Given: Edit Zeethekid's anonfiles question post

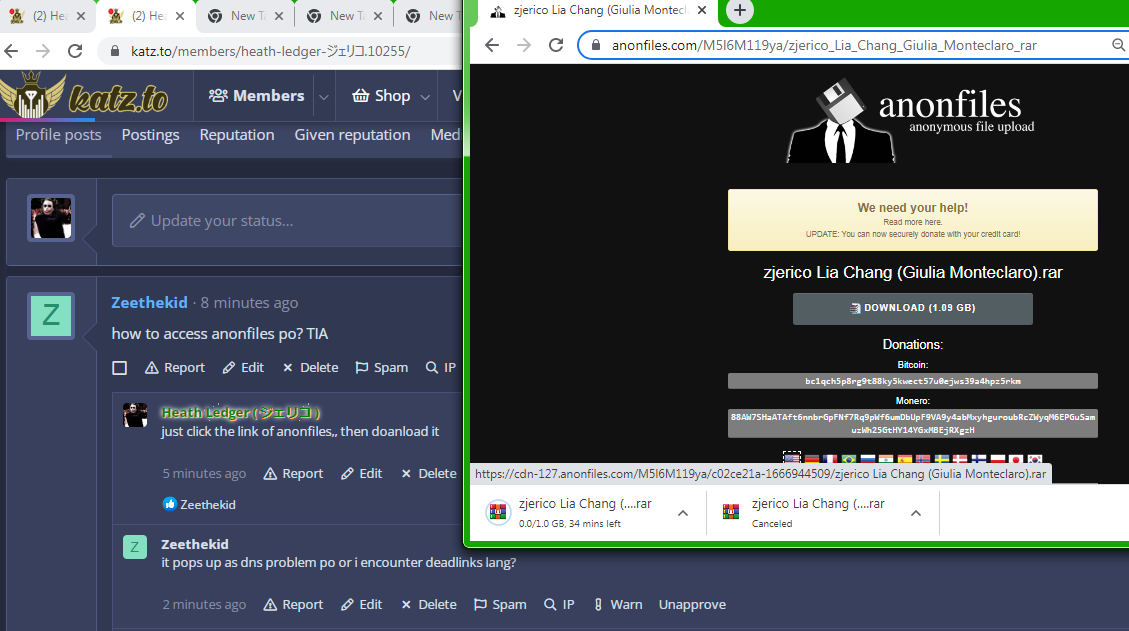Looking at the screenshot, I should click(243, 367).
